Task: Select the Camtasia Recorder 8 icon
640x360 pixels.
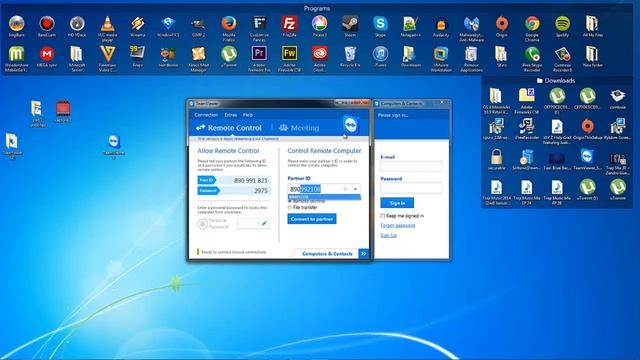Action: point(562,59)
